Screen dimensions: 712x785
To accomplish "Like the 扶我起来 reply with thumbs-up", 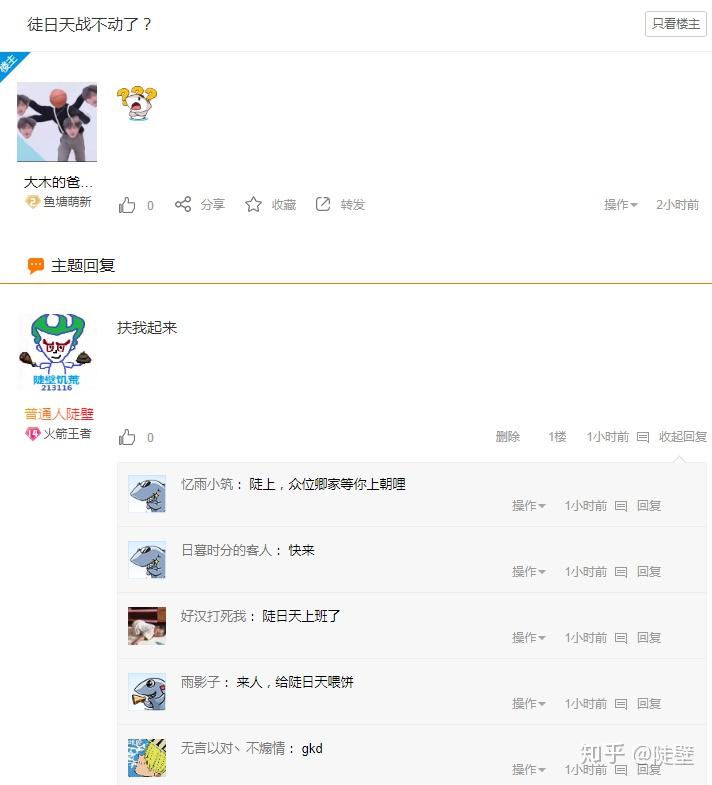I will point(127,437).
